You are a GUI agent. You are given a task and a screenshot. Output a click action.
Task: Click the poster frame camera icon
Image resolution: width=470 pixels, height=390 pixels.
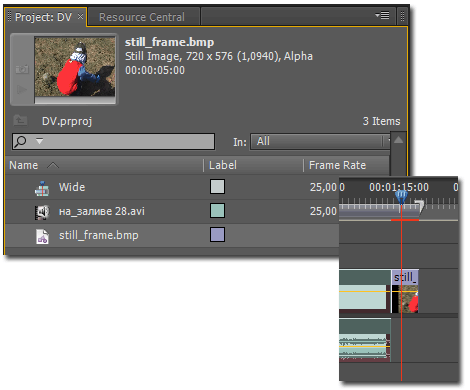tap(22, 69)
